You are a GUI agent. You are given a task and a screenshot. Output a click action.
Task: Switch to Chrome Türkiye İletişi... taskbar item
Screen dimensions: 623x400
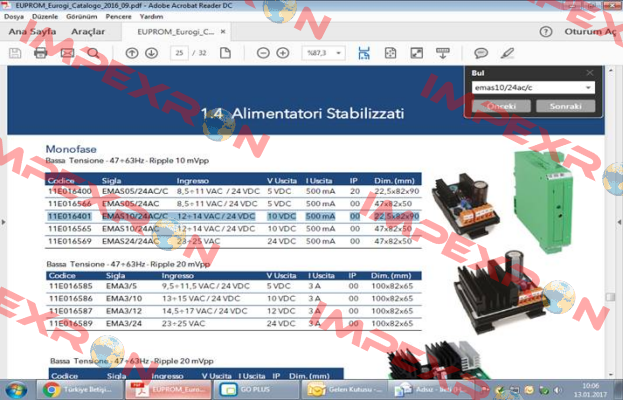click(79, 390)
